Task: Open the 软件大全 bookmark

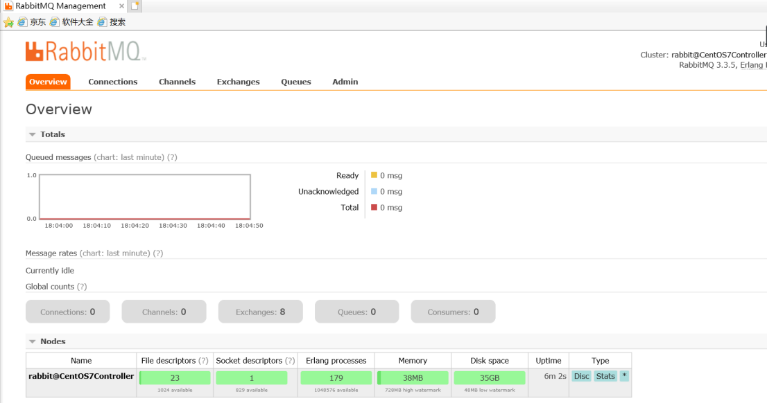Action: [72, 22]
